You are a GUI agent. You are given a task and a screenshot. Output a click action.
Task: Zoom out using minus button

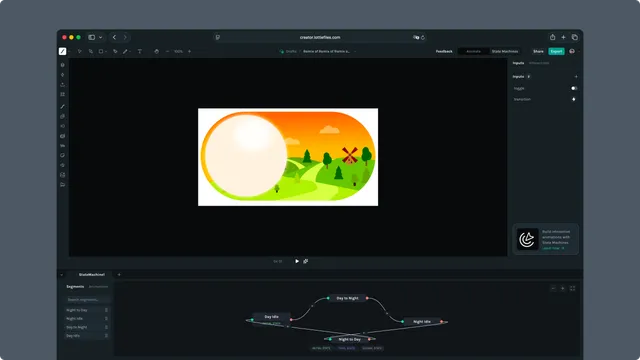167,51
